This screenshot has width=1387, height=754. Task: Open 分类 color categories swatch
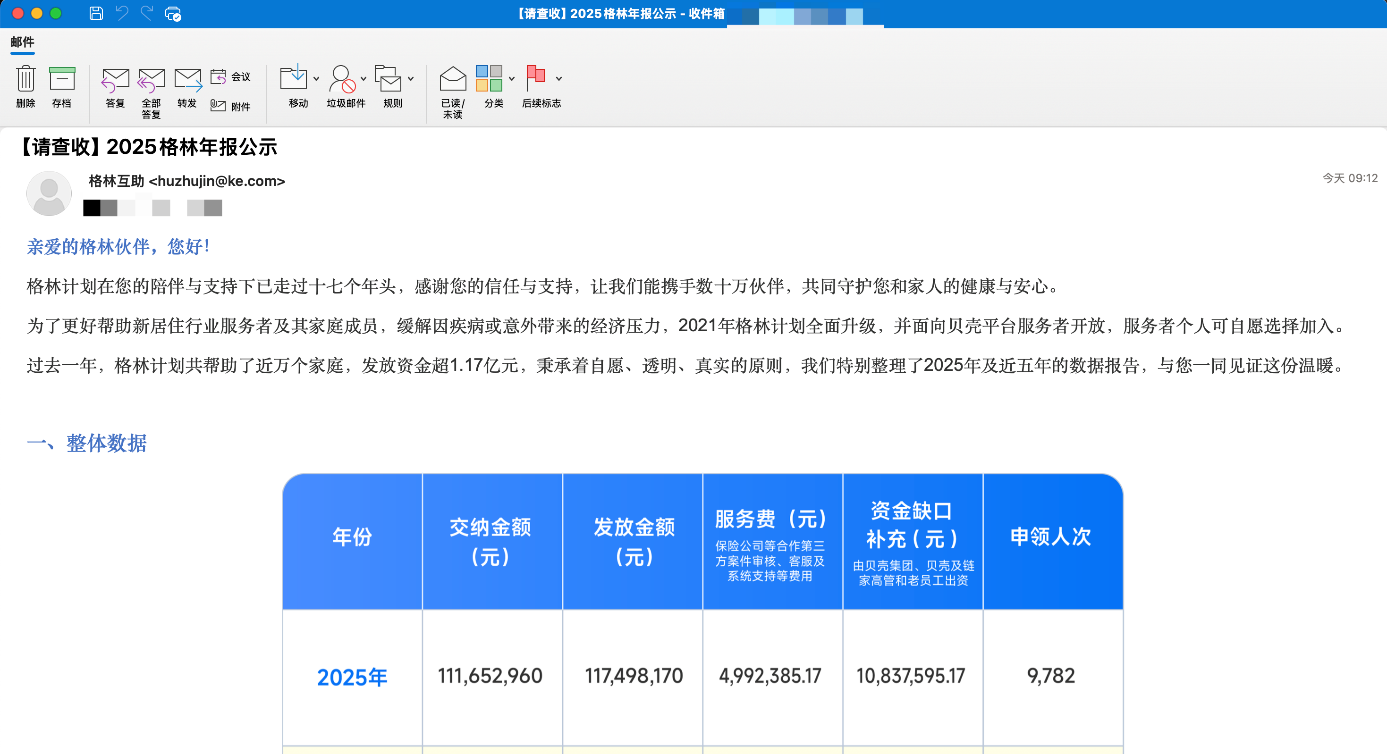(489, 78)
